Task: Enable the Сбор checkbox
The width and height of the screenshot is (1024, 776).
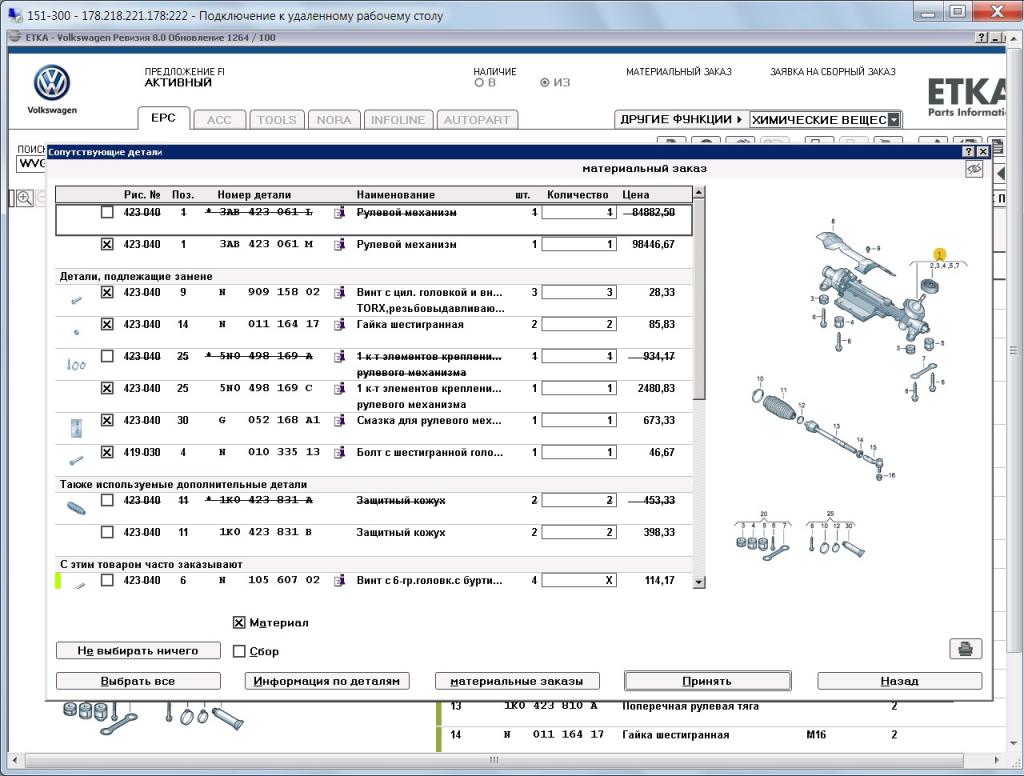Action: (x=239, y=651)
